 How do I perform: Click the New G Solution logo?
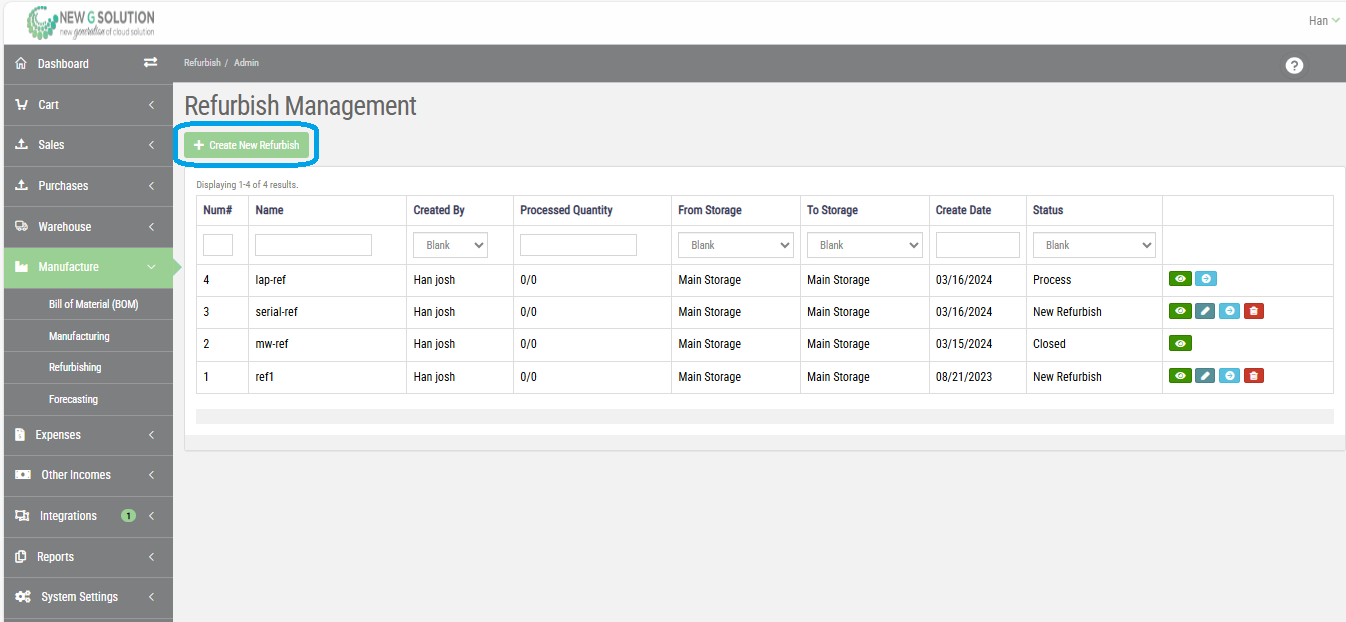(x=91, y=22)
